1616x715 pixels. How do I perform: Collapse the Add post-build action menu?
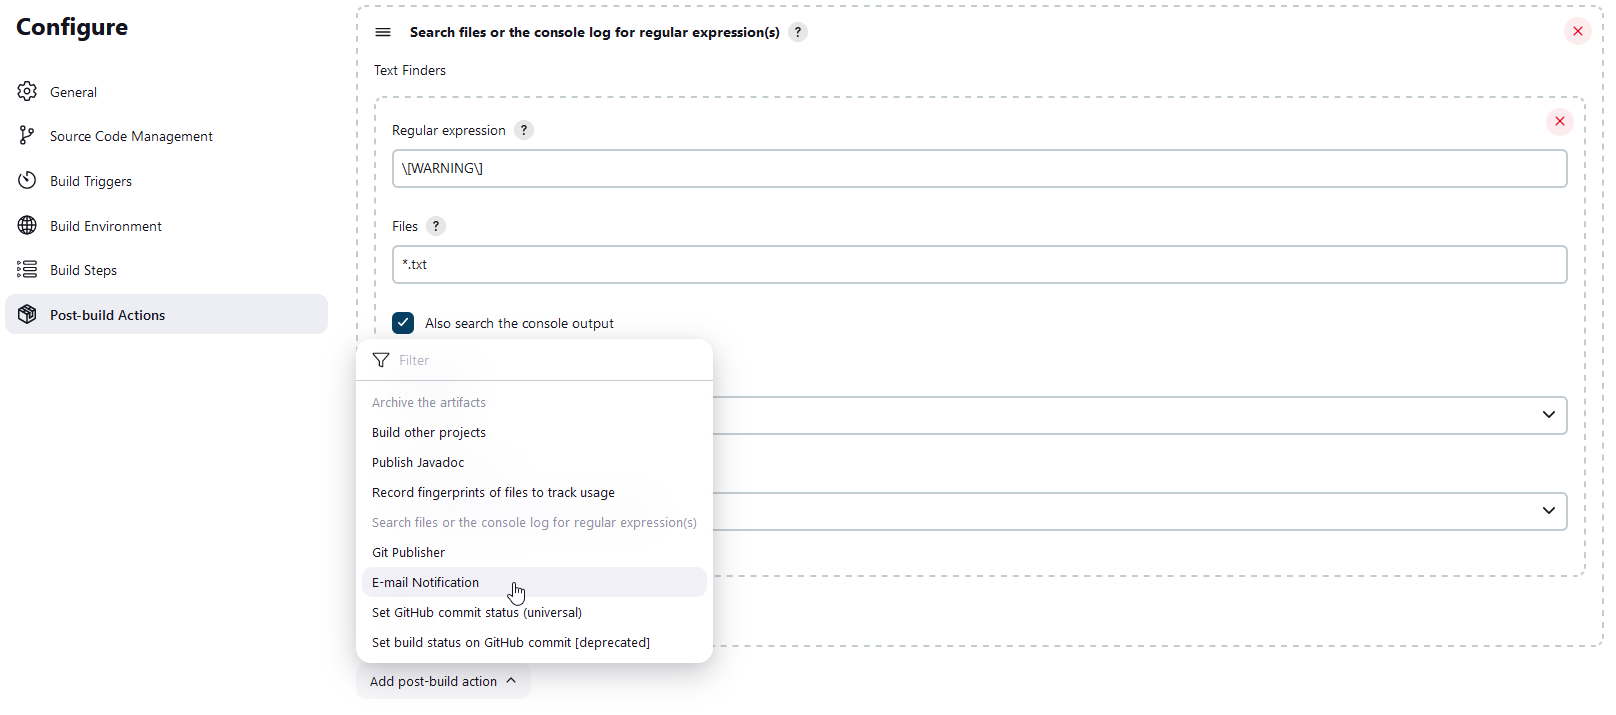point(443,681)
